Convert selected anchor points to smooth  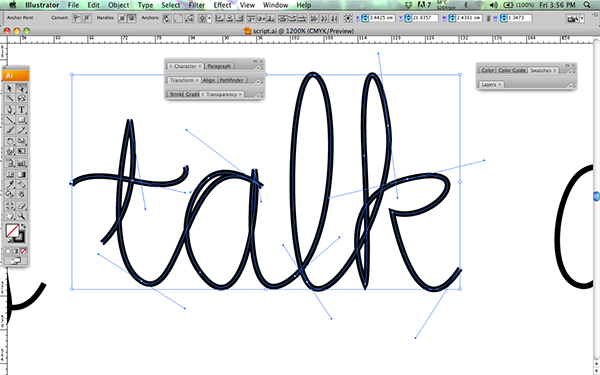point(87,18)
